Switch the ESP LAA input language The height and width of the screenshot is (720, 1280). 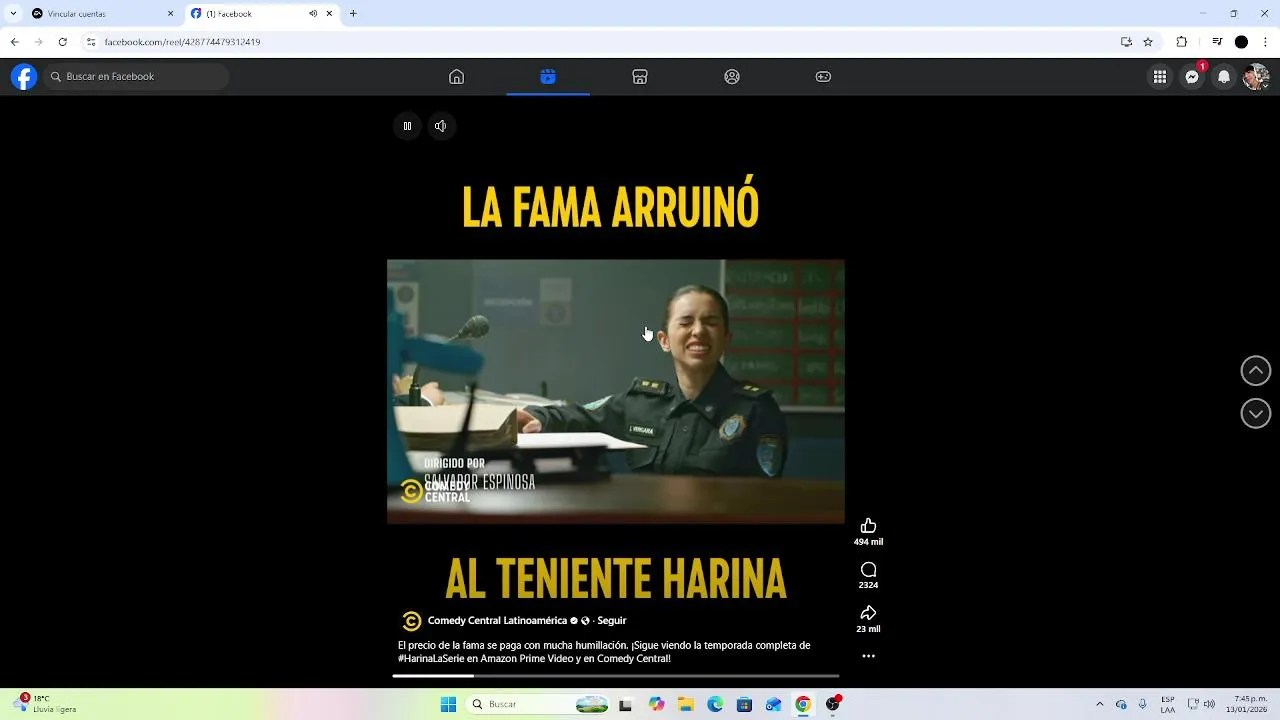click(1168, 704)
